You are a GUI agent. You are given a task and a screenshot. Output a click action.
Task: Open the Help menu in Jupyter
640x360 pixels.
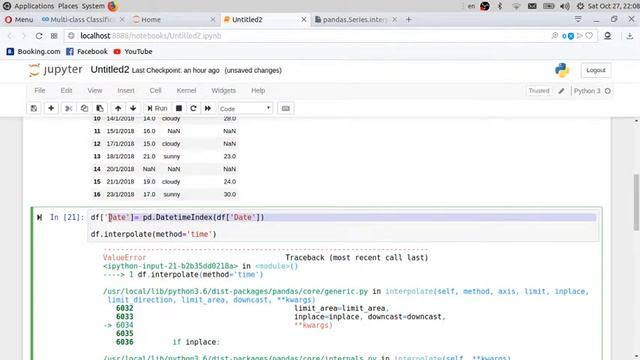pos(258,91)
